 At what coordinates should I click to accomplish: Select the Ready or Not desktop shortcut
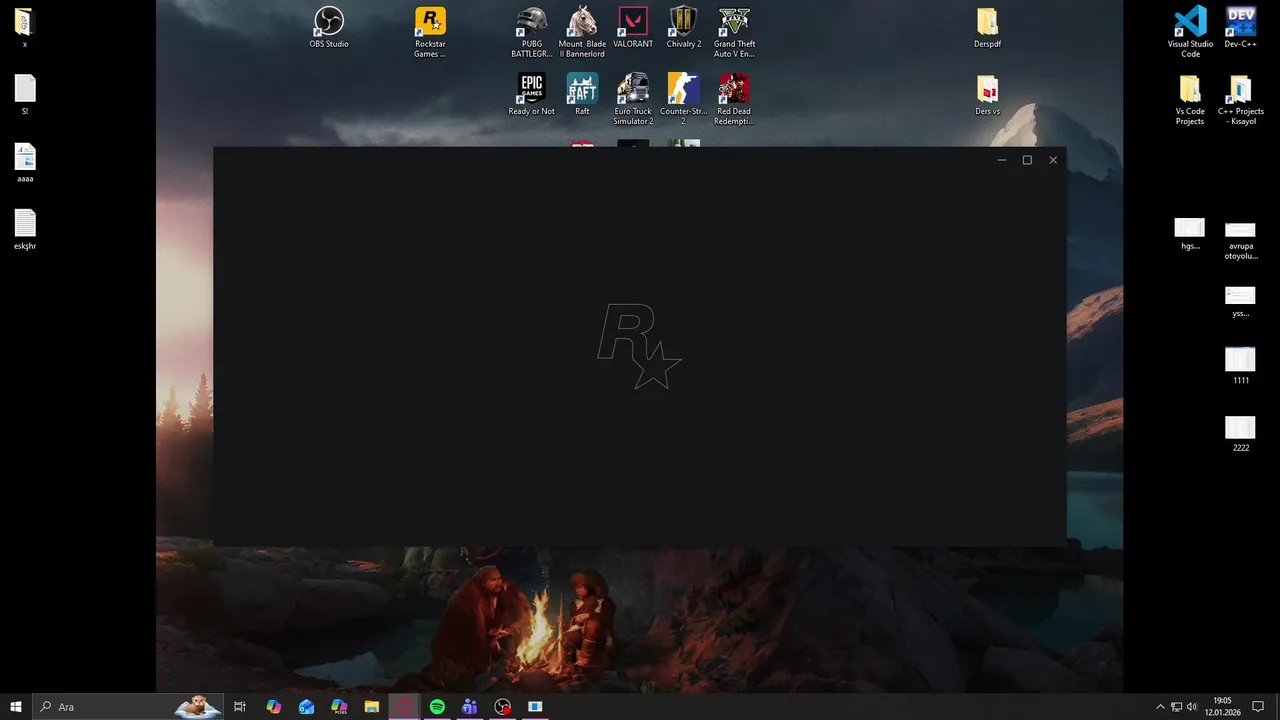pos(531,95)
